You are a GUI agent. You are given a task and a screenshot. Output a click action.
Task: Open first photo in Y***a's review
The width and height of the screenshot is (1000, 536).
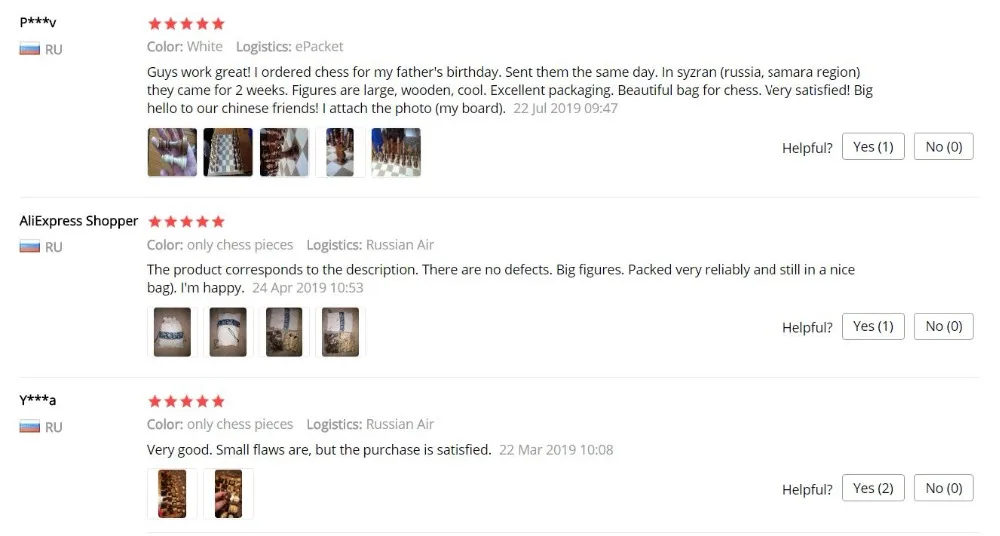click(x=172, y=493)
